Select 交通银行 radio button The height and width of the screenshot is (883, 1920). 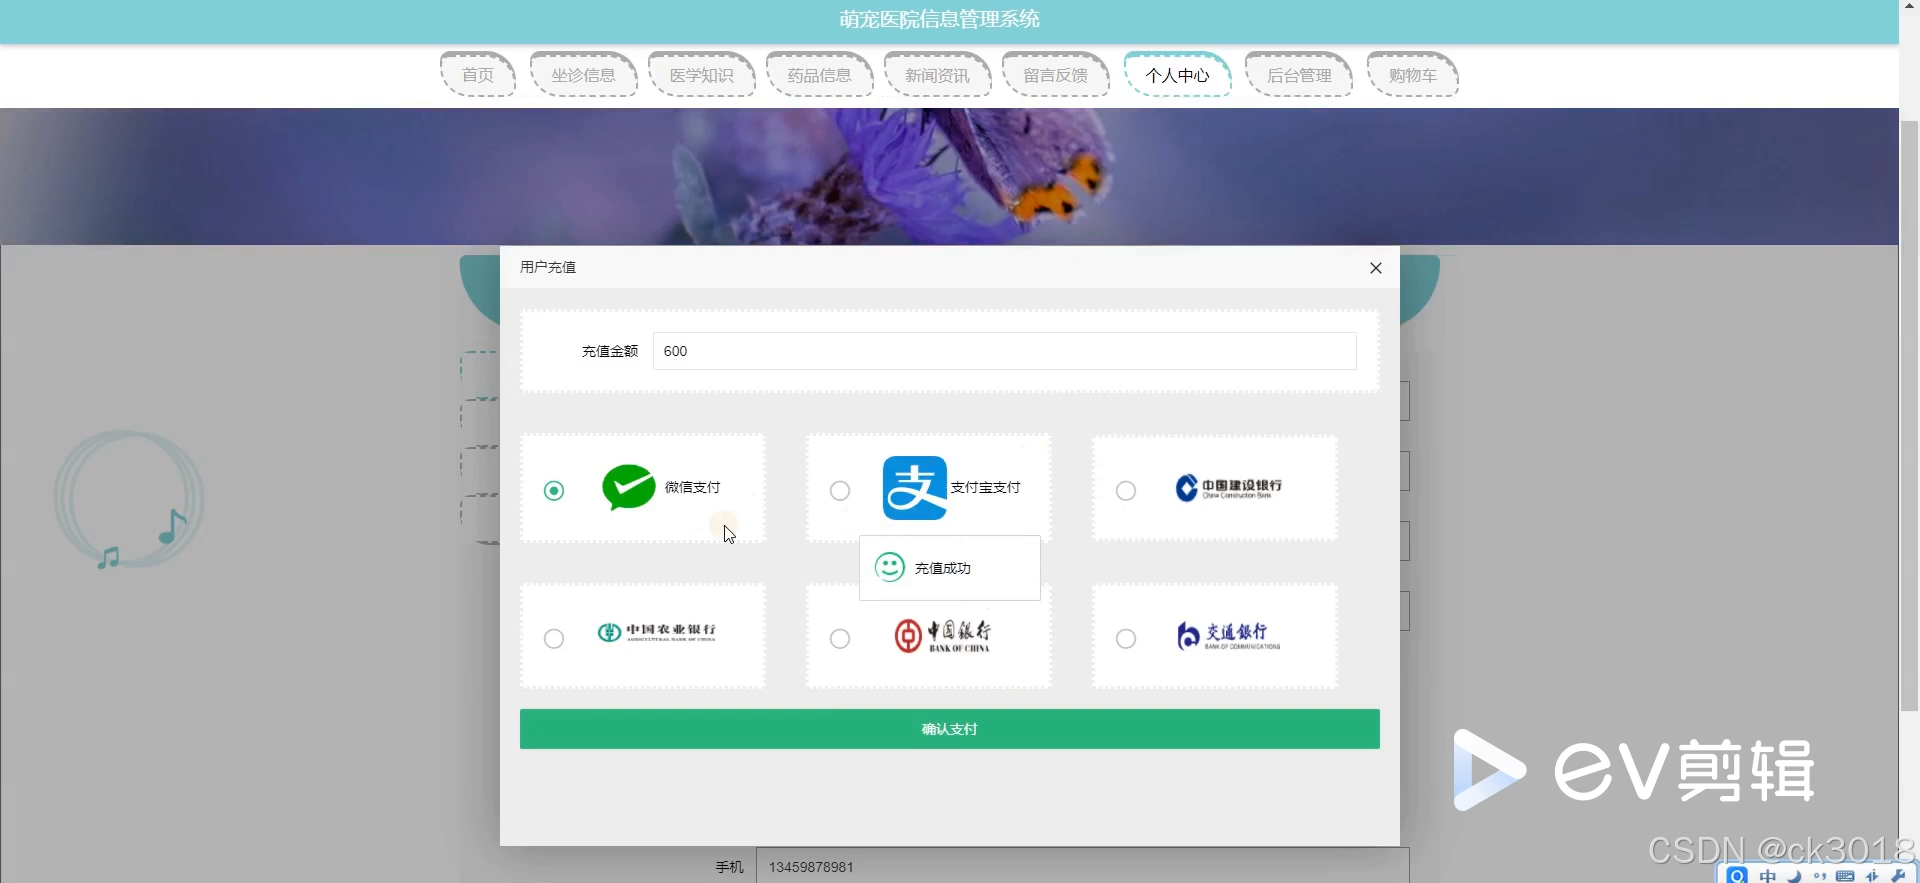tap(1126, 638)
